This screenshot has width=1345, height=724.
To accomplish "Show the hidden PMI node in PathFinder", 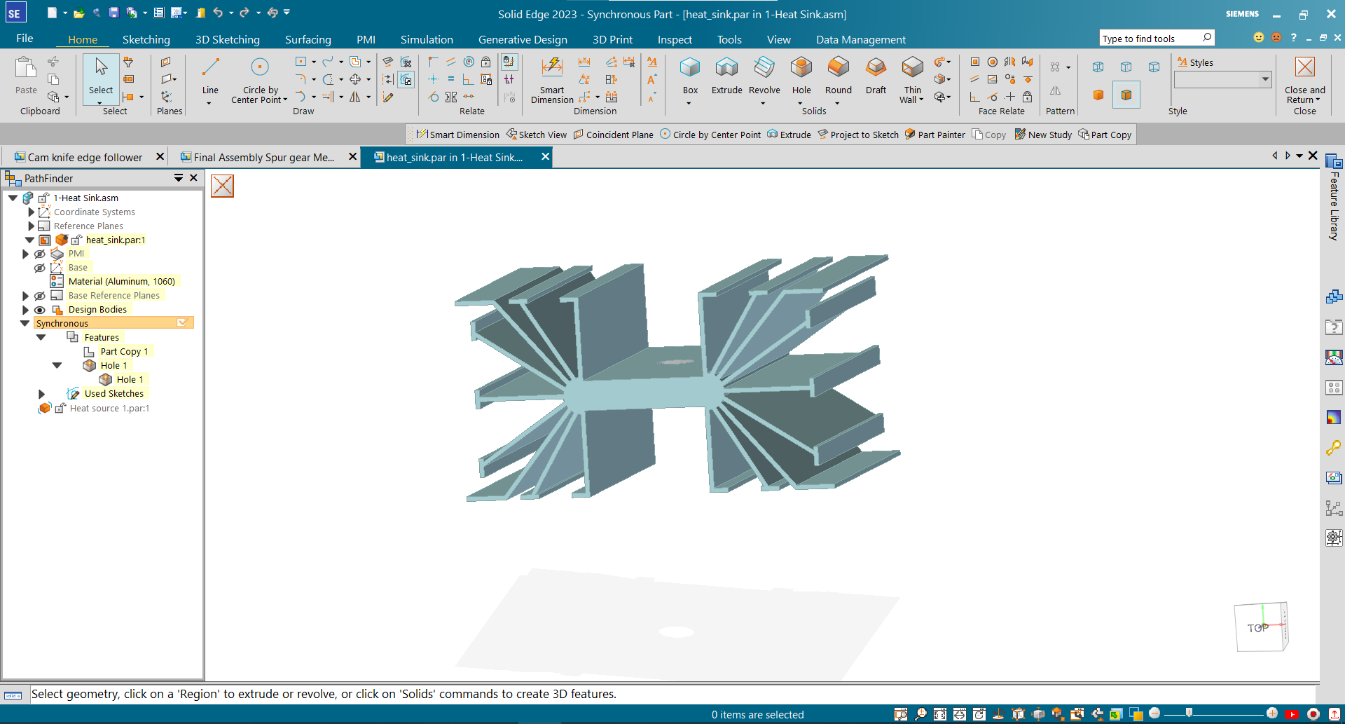I will click(x=38, y=253).
